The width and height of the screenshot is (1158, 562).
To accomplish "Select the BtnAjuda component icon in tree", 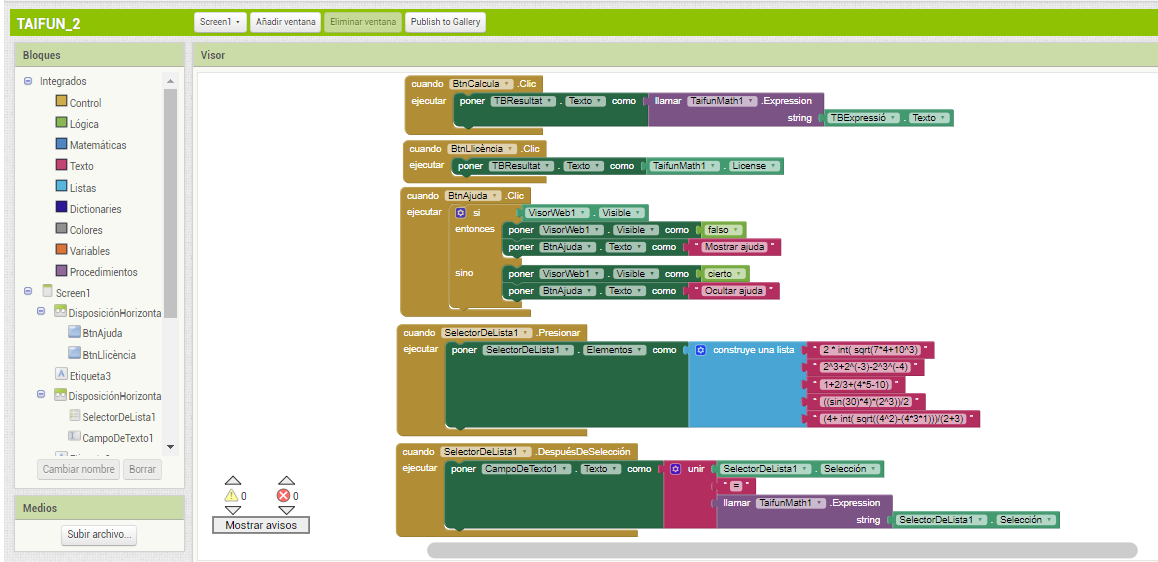I will point(75,333).
